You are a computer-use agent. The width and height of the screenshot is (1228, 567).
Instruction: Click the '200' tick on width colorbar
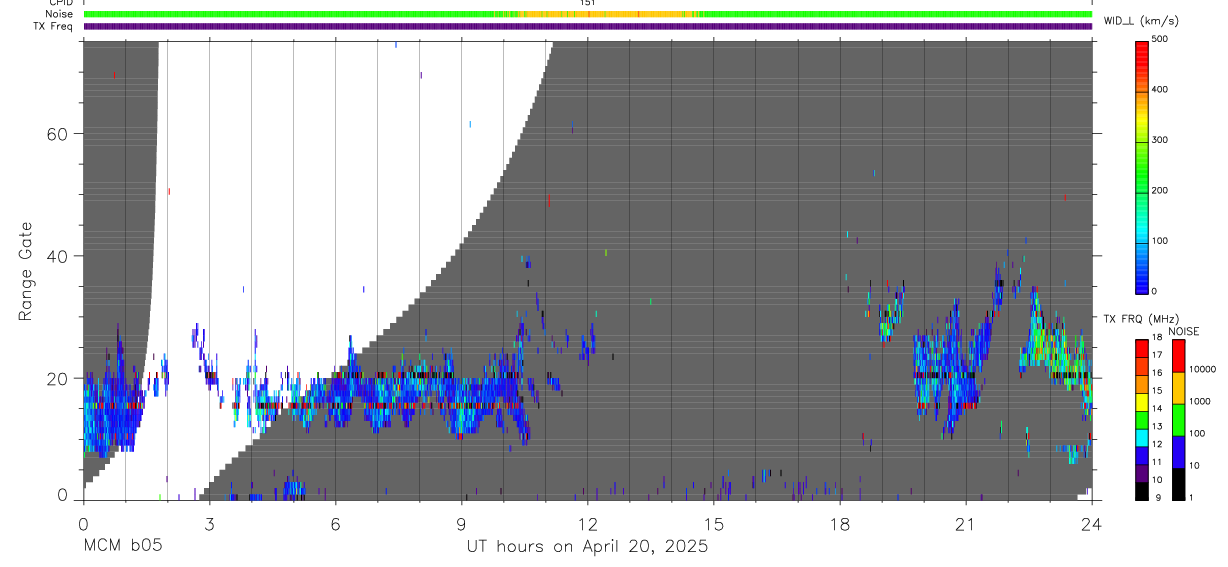(x=1160, y=190)
